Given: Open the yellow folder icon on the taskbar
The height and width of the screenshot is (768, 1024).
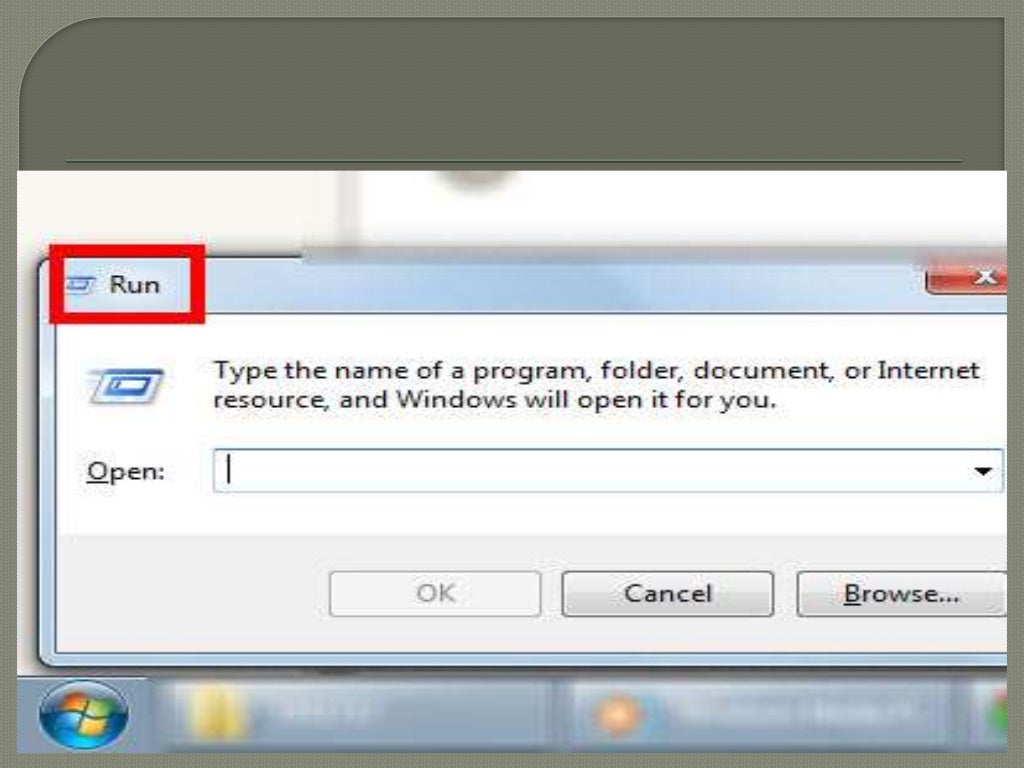Looking at the screenshot, I should click(x=216, y=714).
